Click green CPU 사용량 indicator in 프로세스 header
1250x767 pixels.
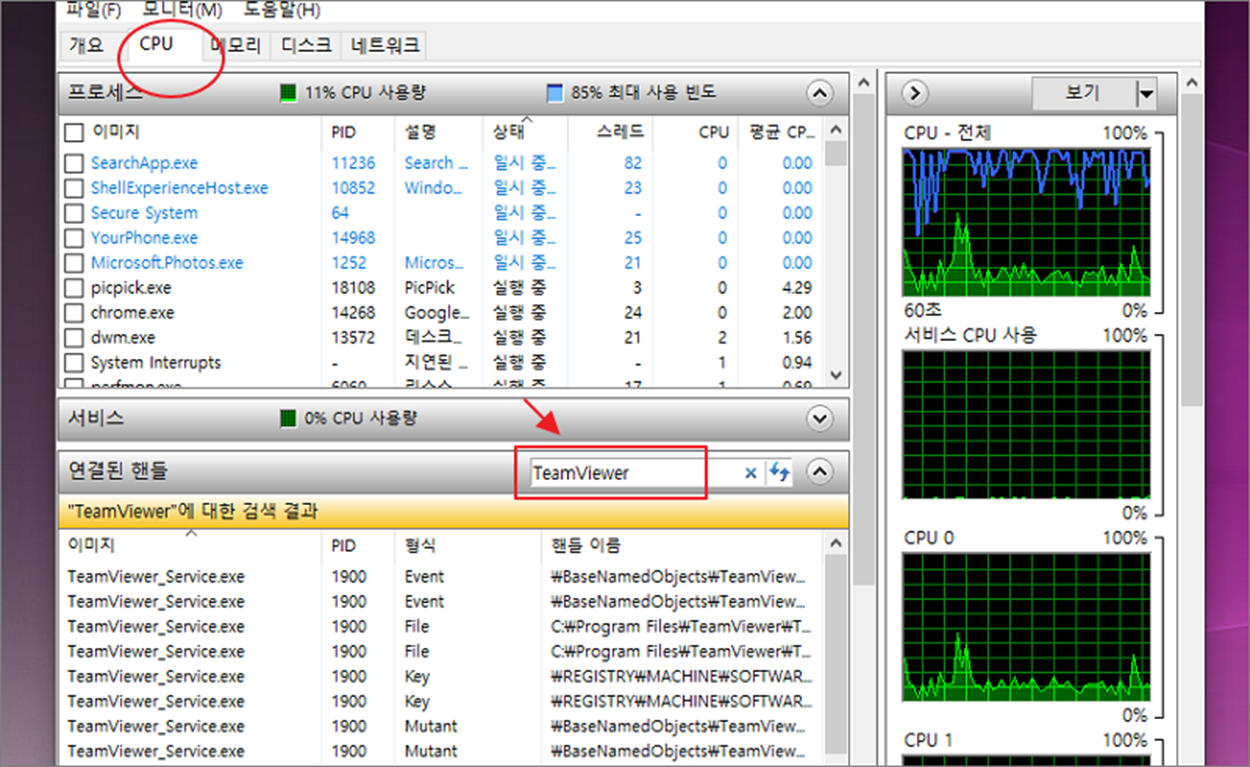pyautogui.click(x=288, y=93)
